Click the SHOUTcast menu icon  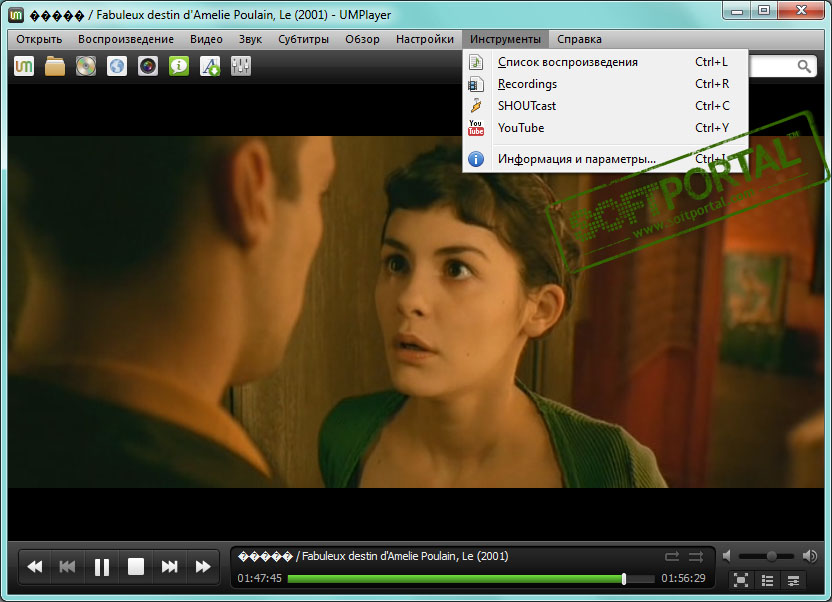click(x=476, y=106)
